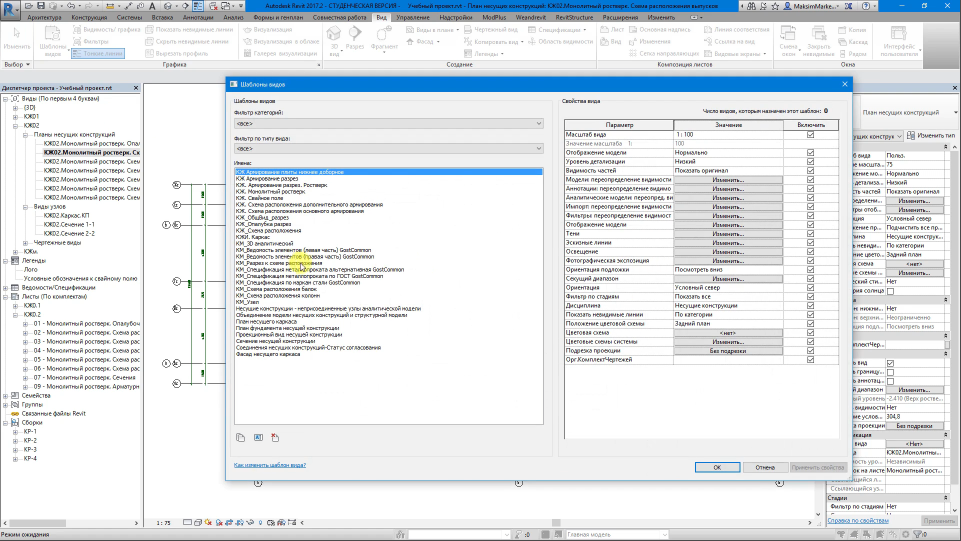This screenshot has height=541, width=961.
Task: Close the project browser panel with X
Action: coord(136,88)
